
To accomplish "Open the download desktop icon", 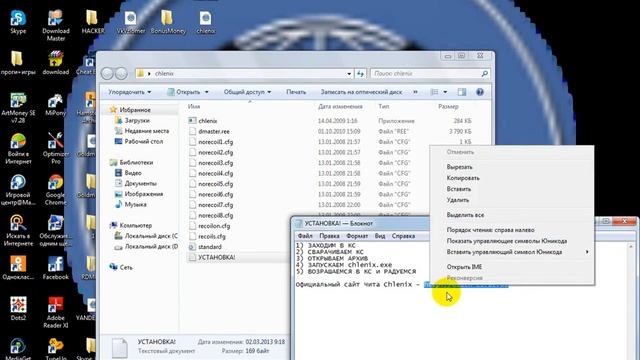I will point(56,63).
